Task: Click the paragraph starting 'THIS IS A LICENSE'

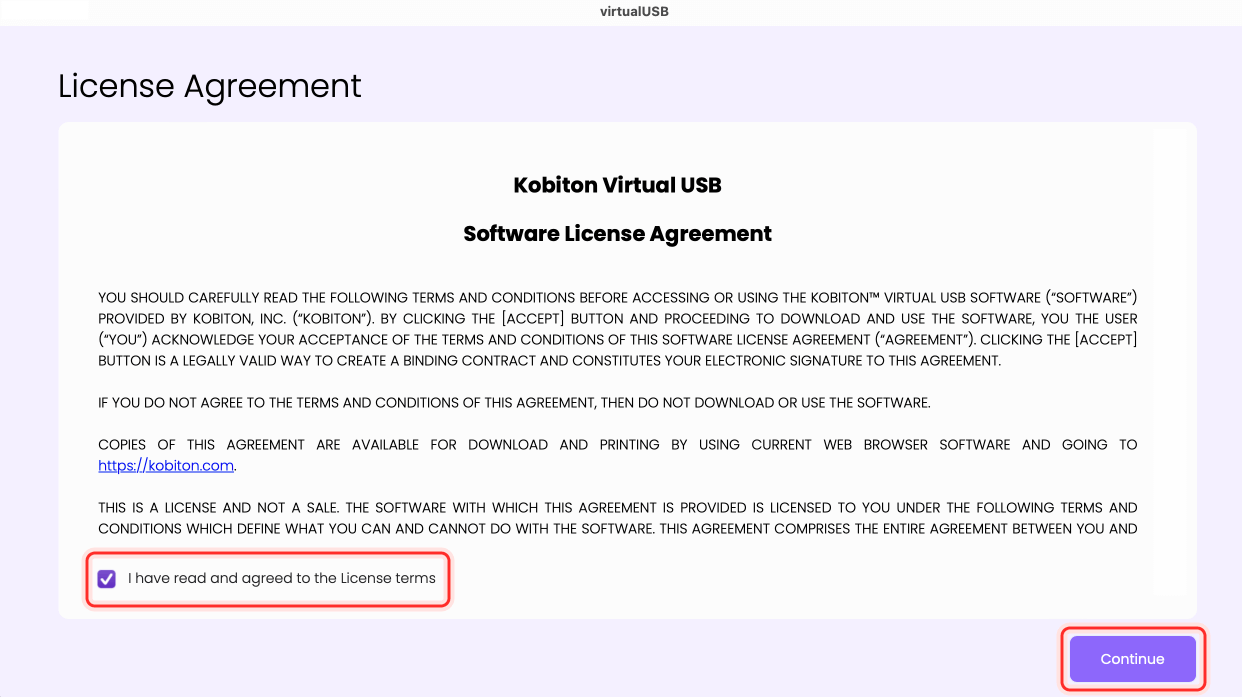Action: (x=617, y=518)
